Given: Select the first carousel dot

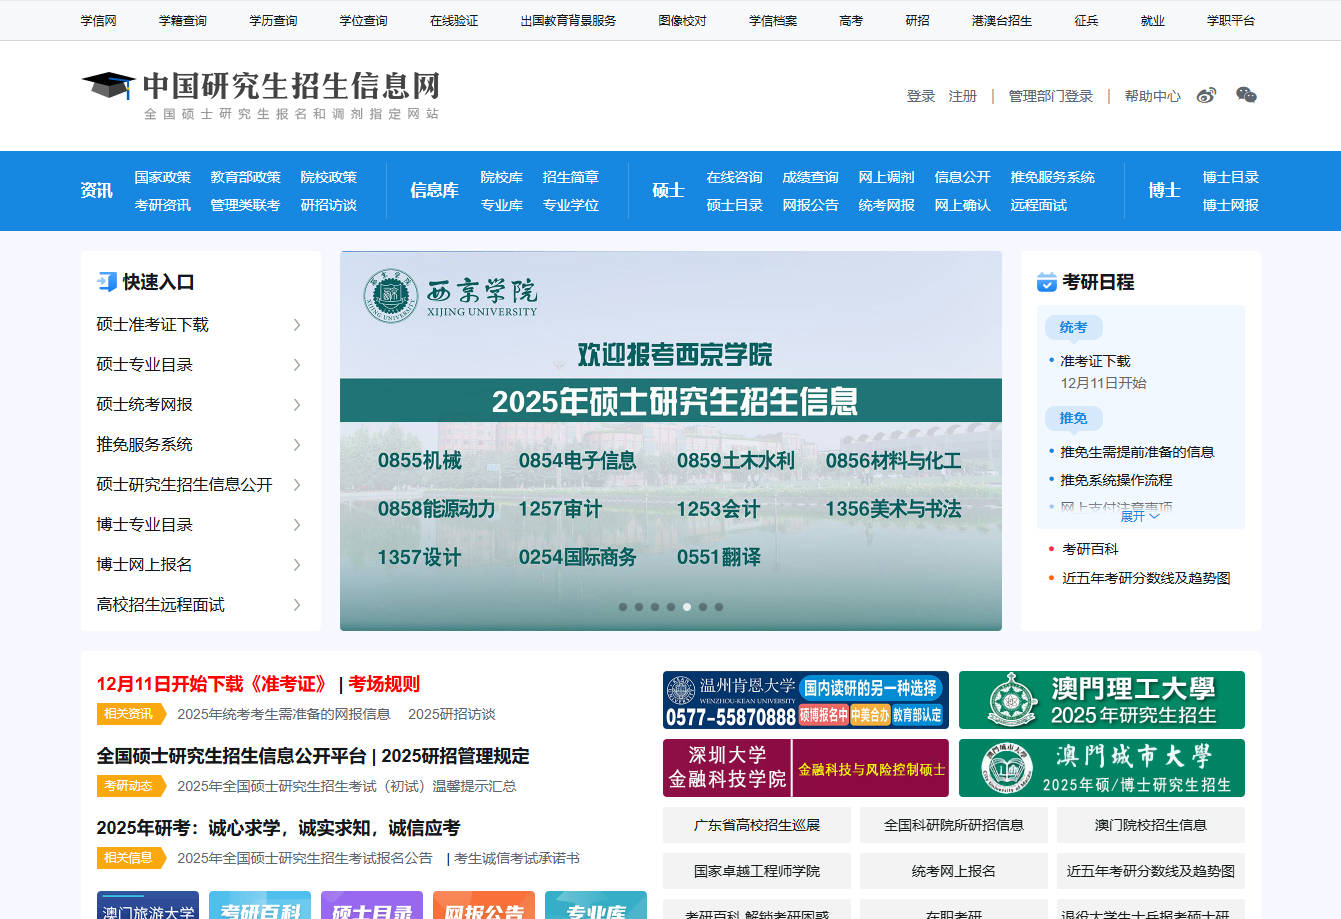Looking at the screenshot, I should tap(623, 607).
